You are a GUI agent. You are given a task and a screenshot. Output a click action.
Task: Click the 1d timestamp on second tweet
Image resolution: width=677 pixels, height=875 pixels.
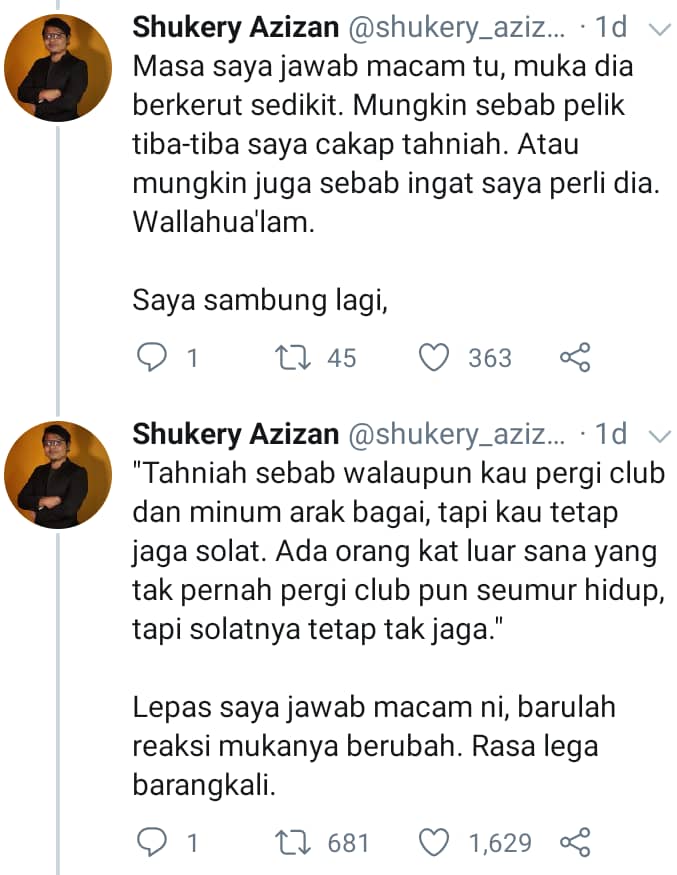point(611,434)
